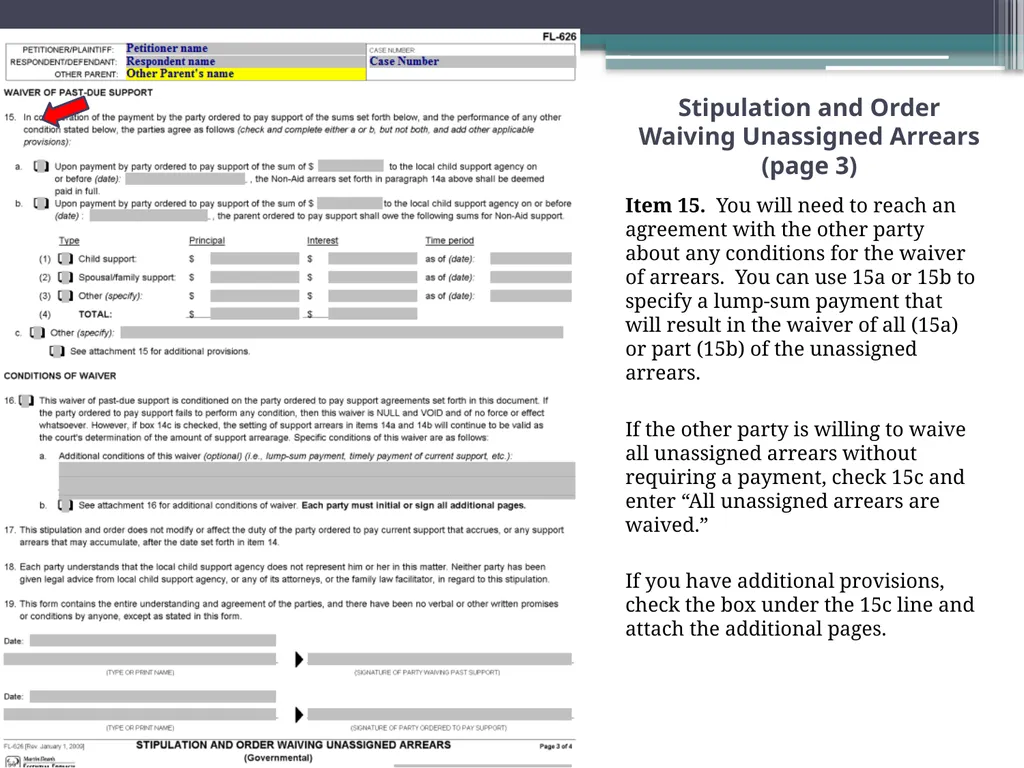The width and height of the screenshot is (1024, 768).
Task: Click TOTAL Interest field
Action: click(372, 314)
